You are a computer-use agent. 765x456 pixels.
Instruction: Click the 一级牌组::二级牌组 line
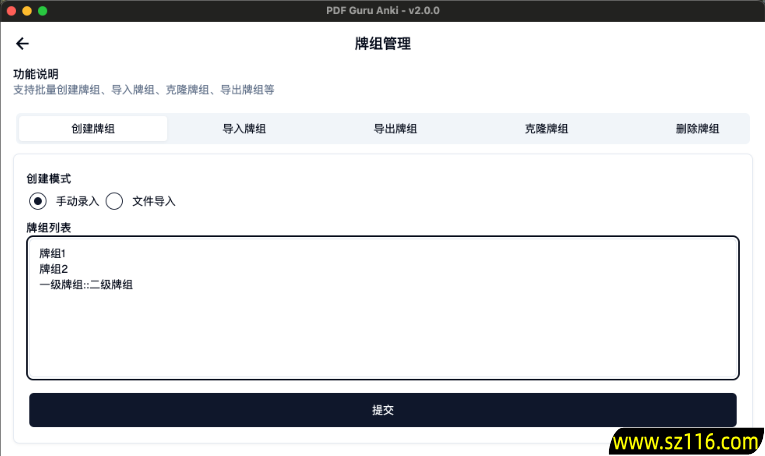coord(86,285)
